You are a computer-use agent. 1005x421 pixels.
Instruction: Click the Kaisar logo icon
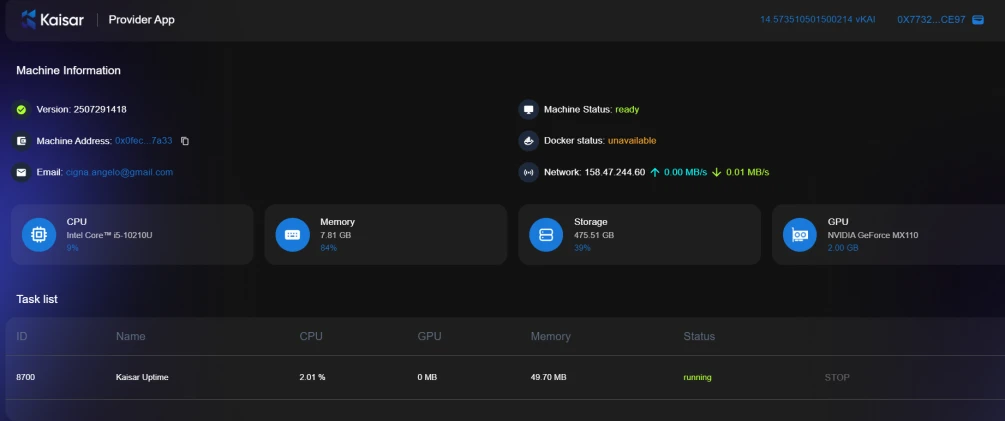29,19
